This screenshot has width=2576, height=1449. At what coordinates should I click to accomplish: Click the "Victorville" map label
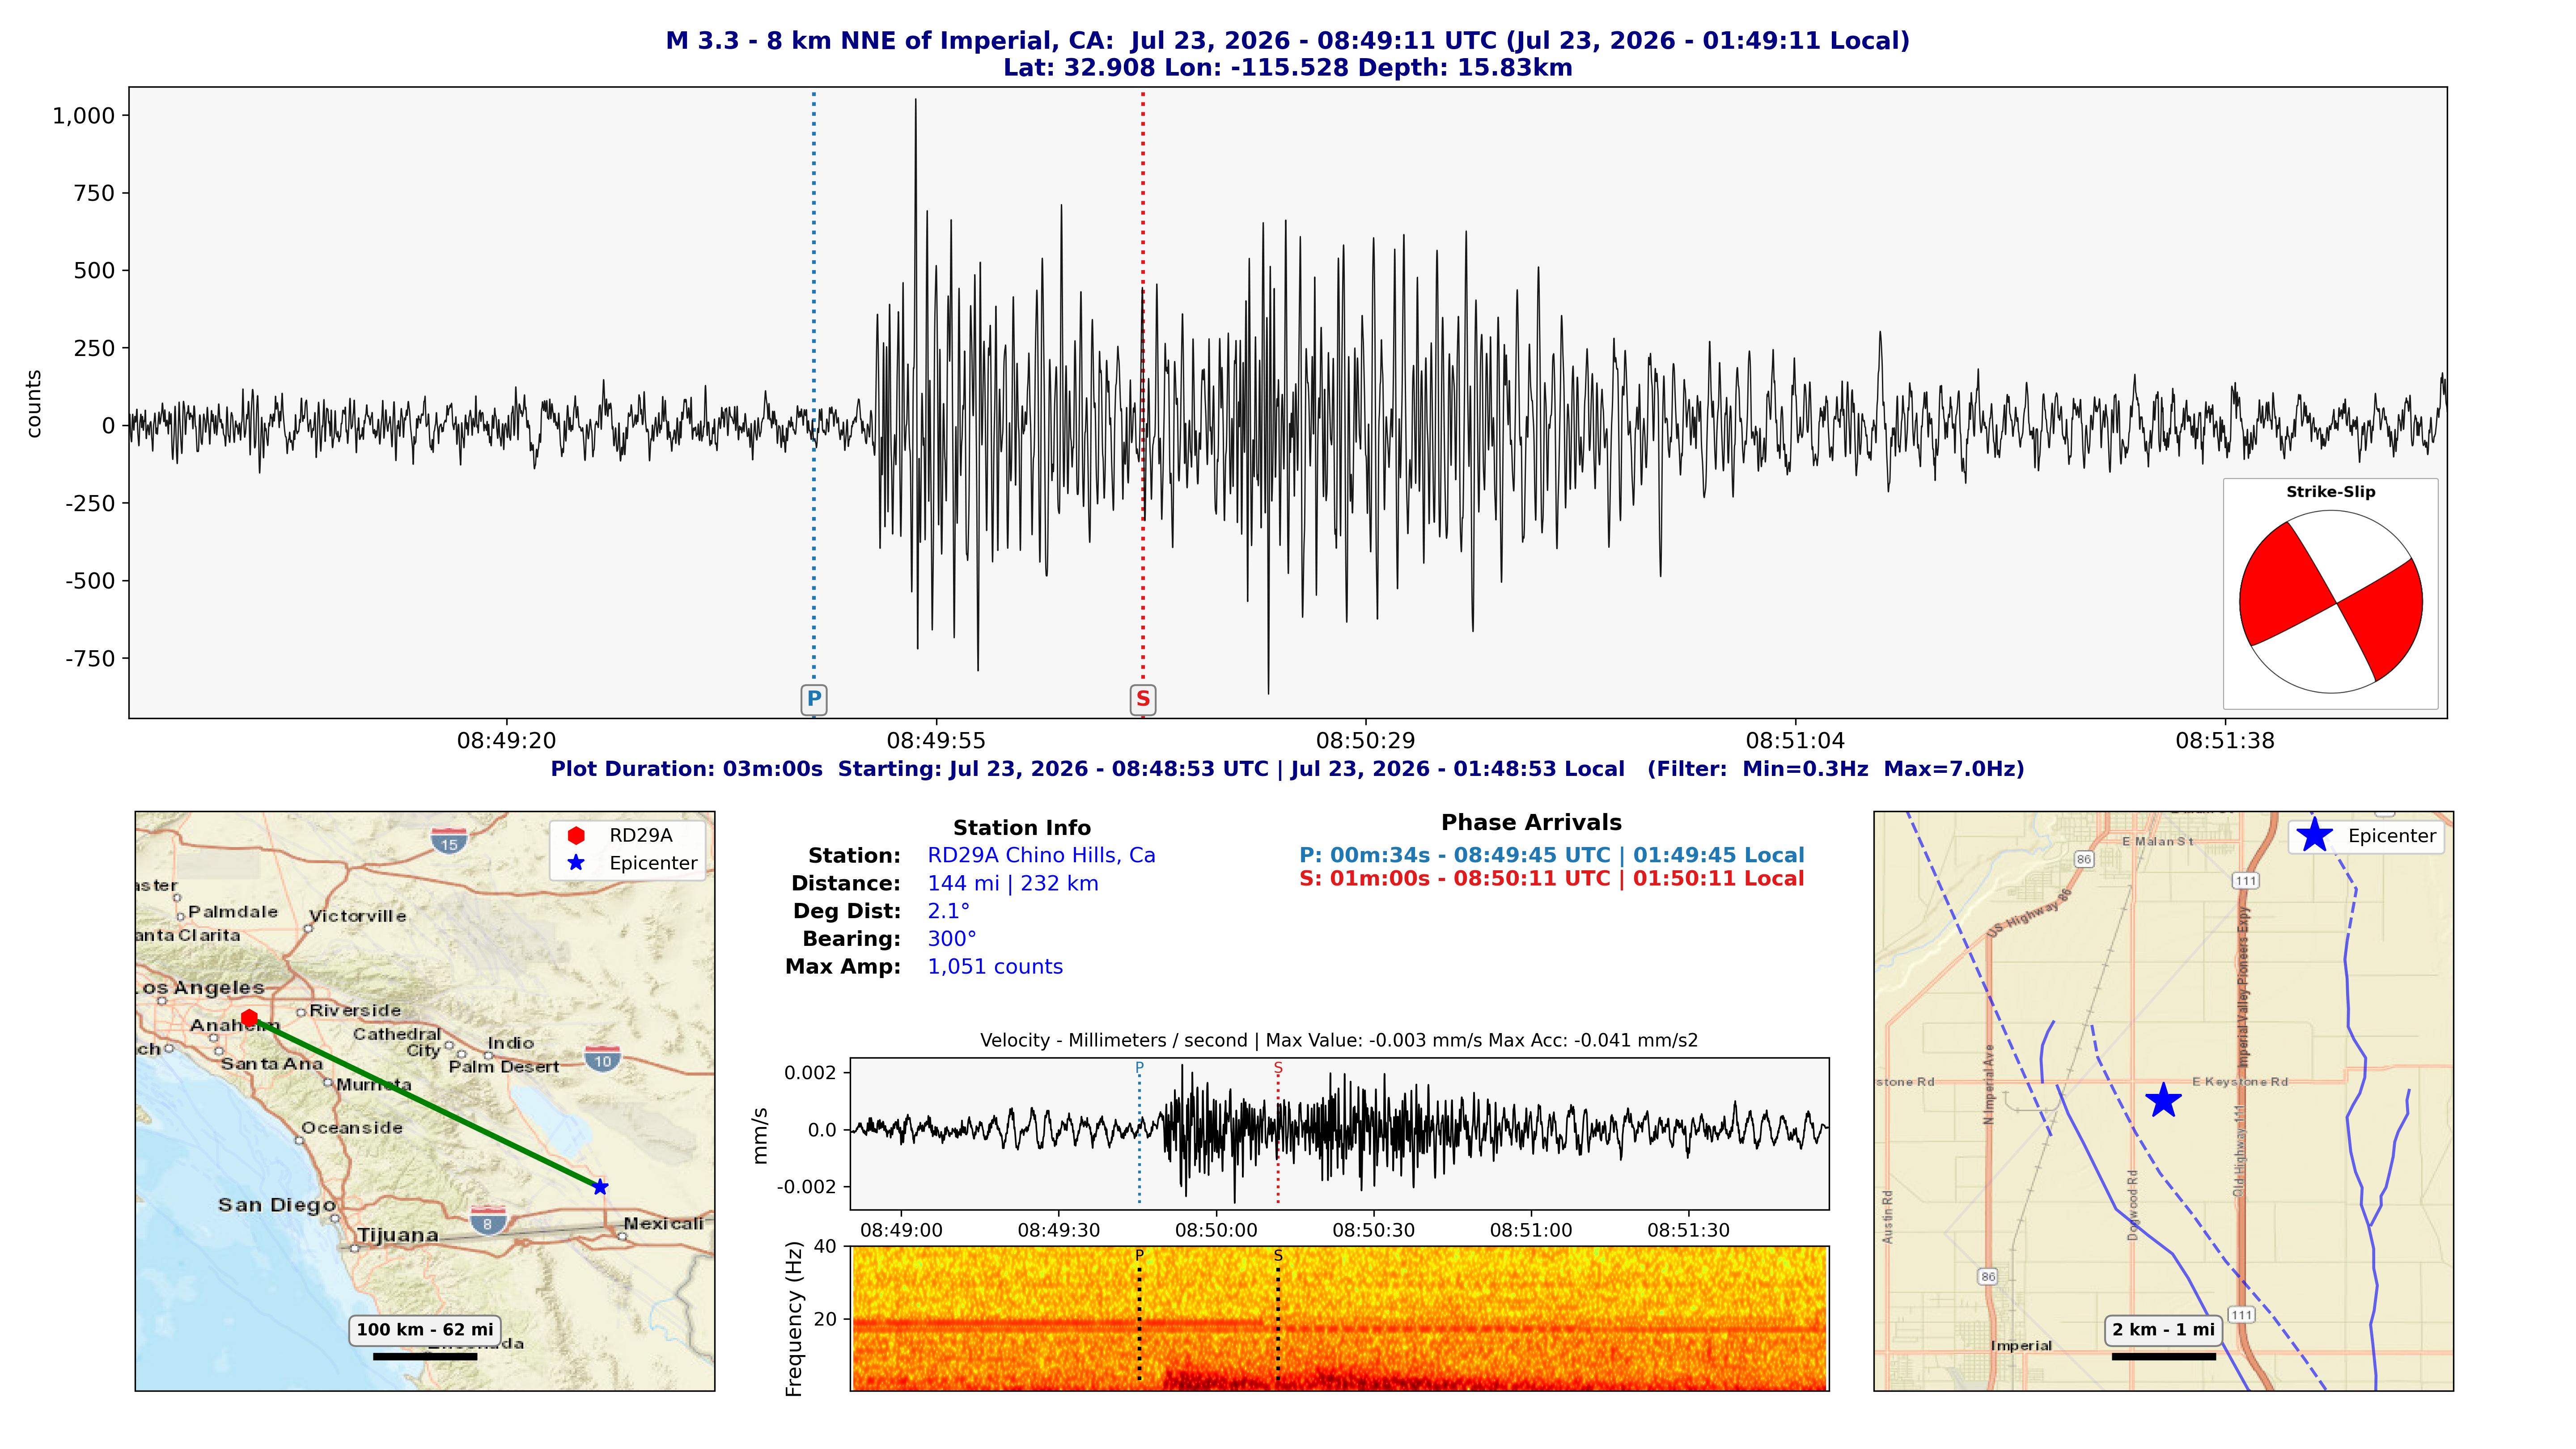[358, 916]
